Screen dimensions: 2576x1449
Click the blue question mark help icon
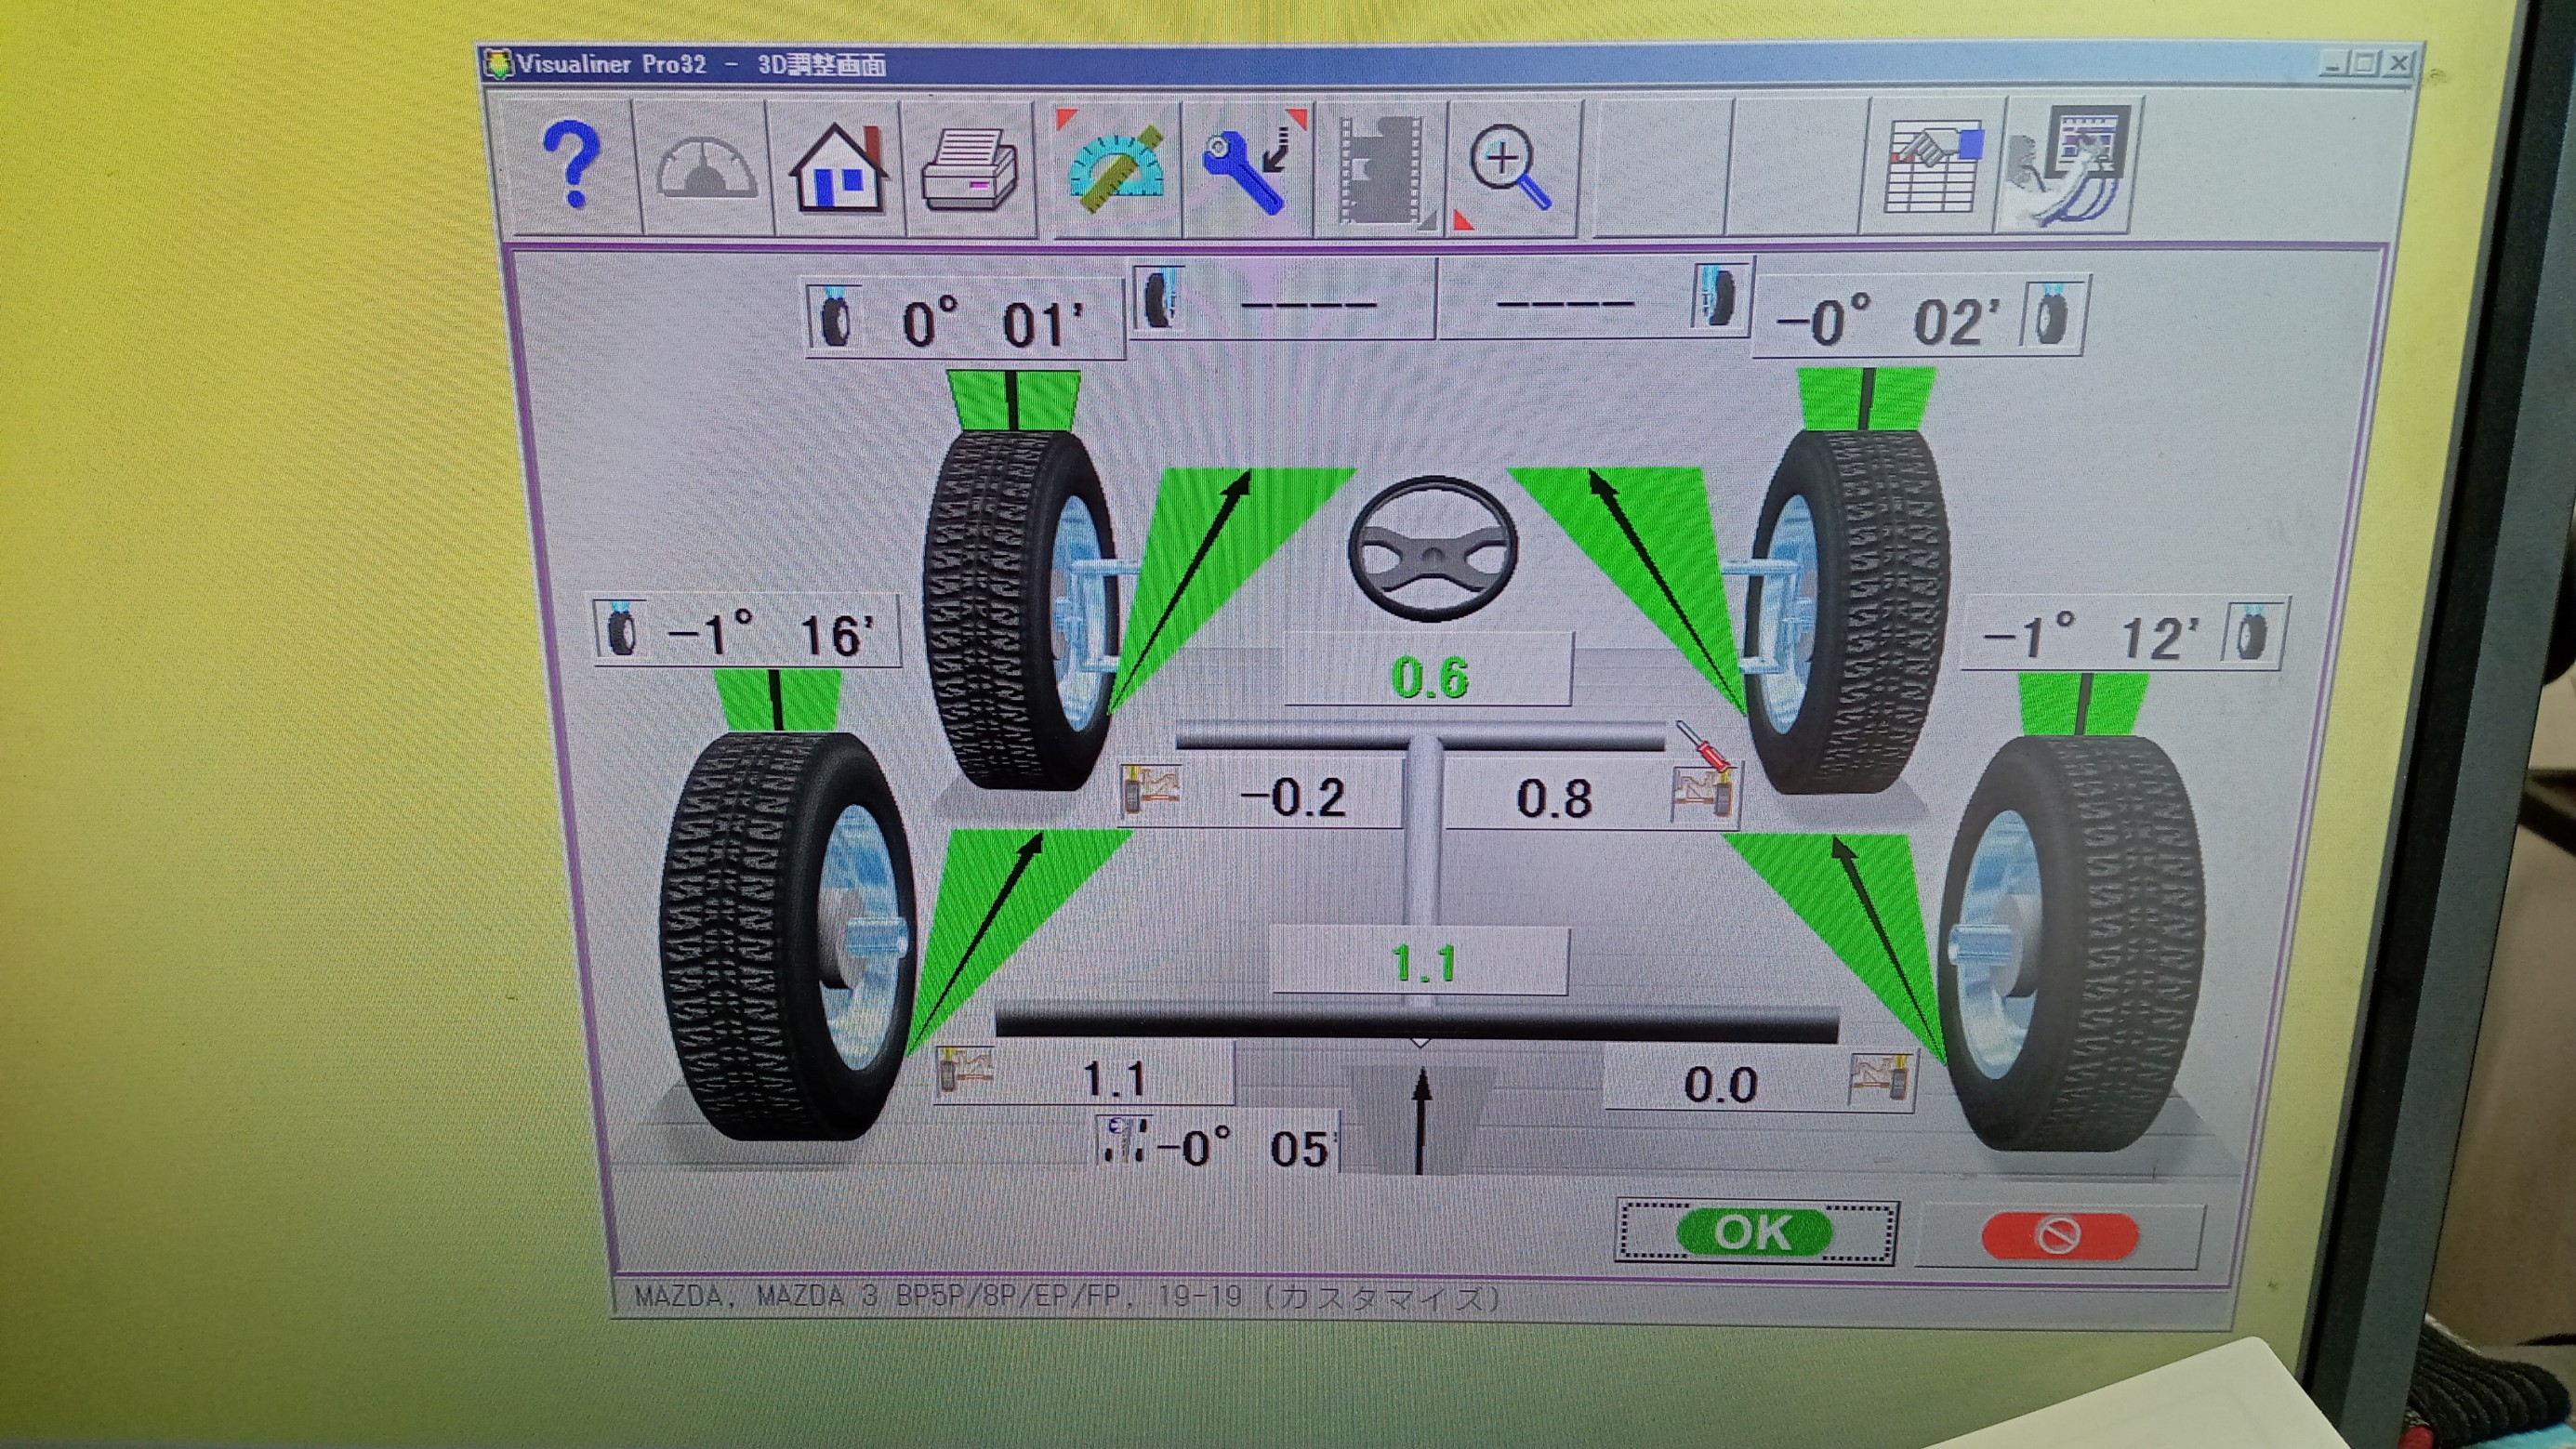(x=571, y=166)
